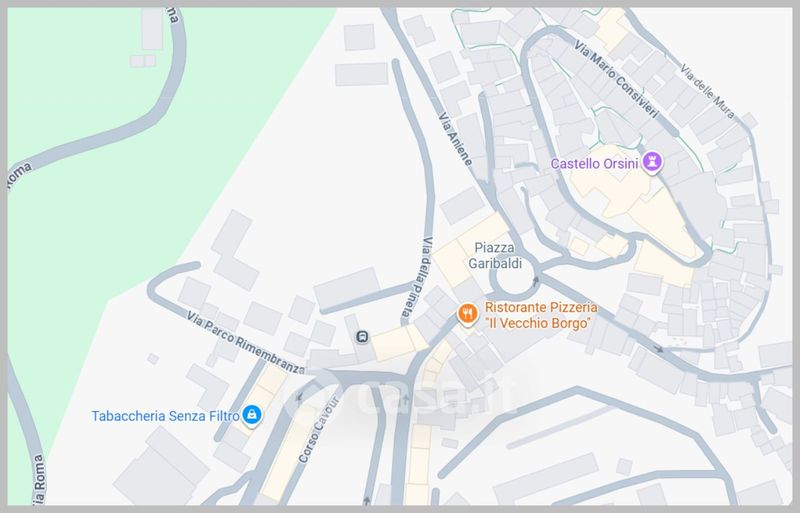
Task: Open Ristorante Pizzeria Il Vecchio Borgo label
Action: [540, 315]
